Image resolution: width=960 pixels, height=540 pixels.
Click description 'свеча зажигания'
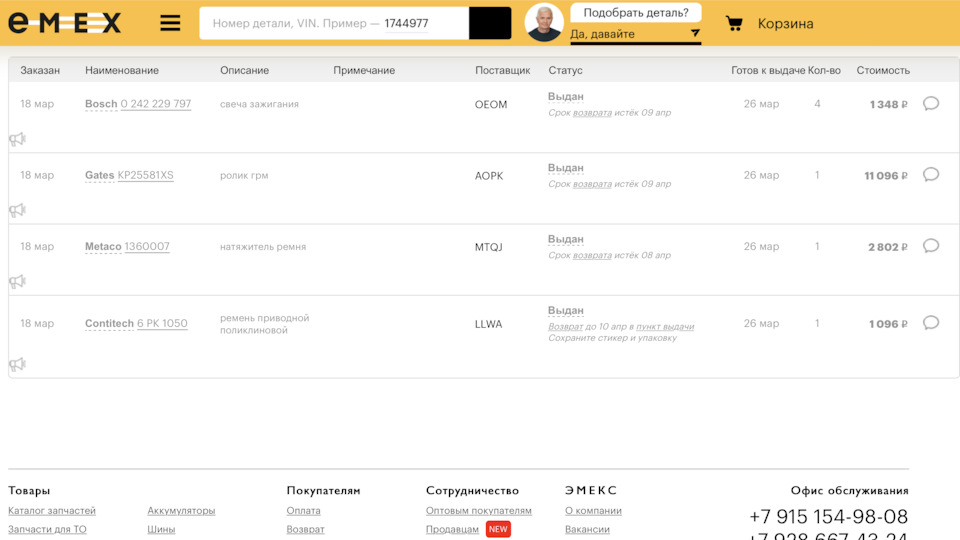click(x=260, y=104)
